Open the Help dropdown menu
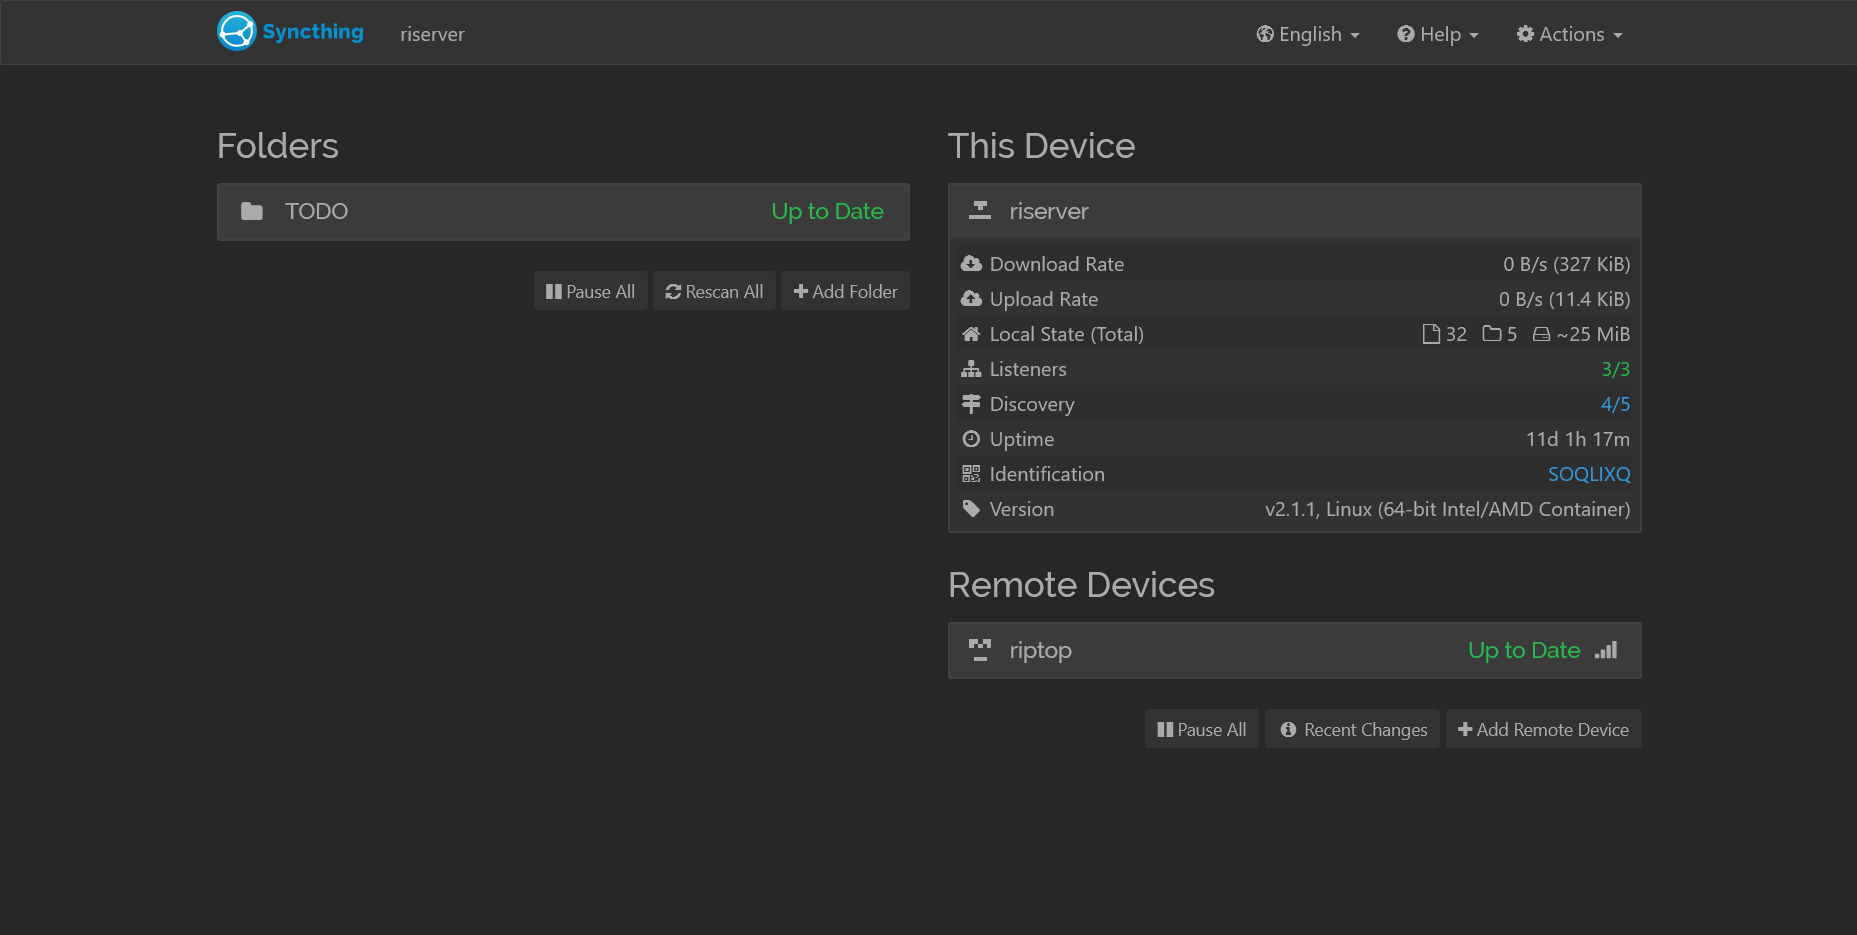This screenshot has width=1857, height=935. [x=1438, y=34]
